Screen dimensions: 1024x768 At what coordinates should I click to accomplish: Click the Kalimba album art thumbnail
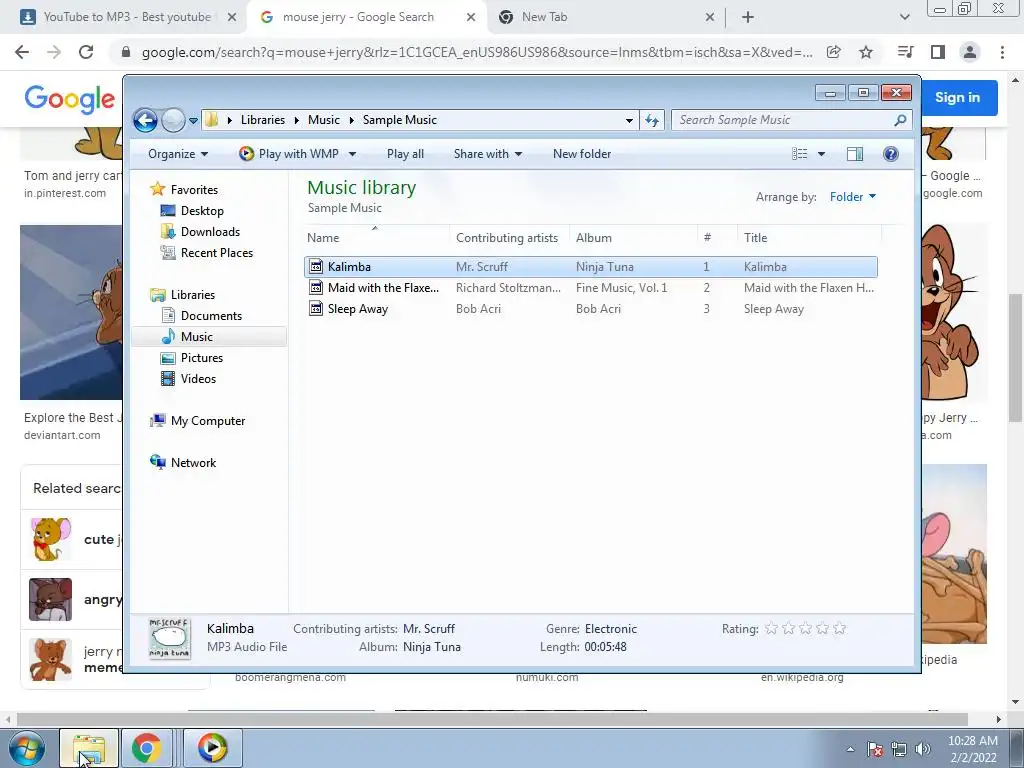click(x=170, y=638)
